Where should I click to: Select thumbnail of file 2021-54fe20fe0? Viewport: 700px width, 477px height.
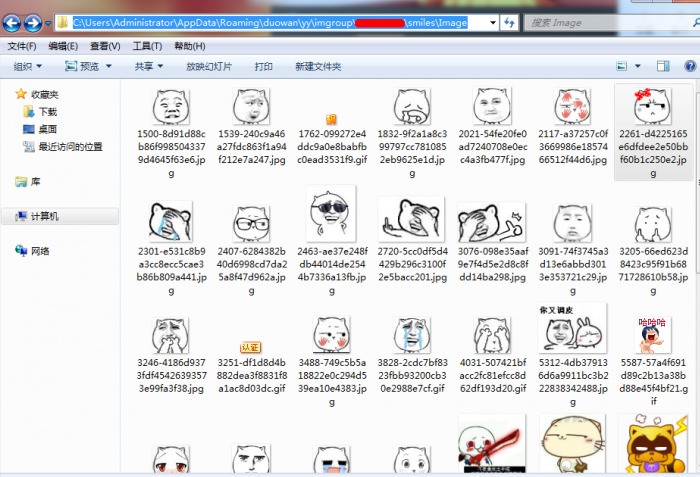point(492,106)
